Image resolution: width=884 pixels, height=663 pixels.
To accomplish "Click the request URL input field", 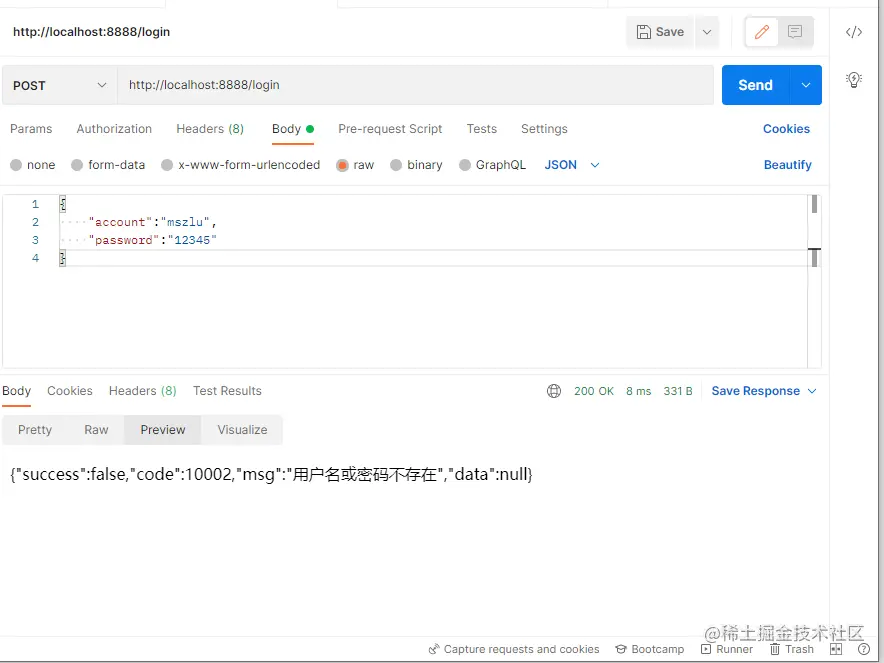I will (x=416, y=85).
